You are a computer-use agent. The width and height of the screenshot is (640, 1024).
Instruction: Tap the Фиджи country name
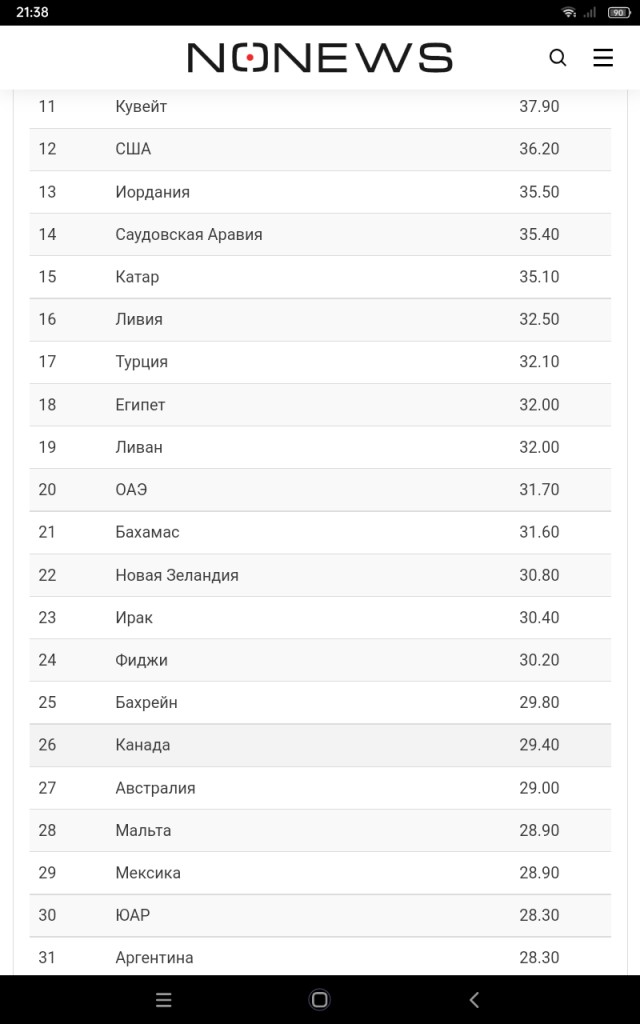point(142,660)
